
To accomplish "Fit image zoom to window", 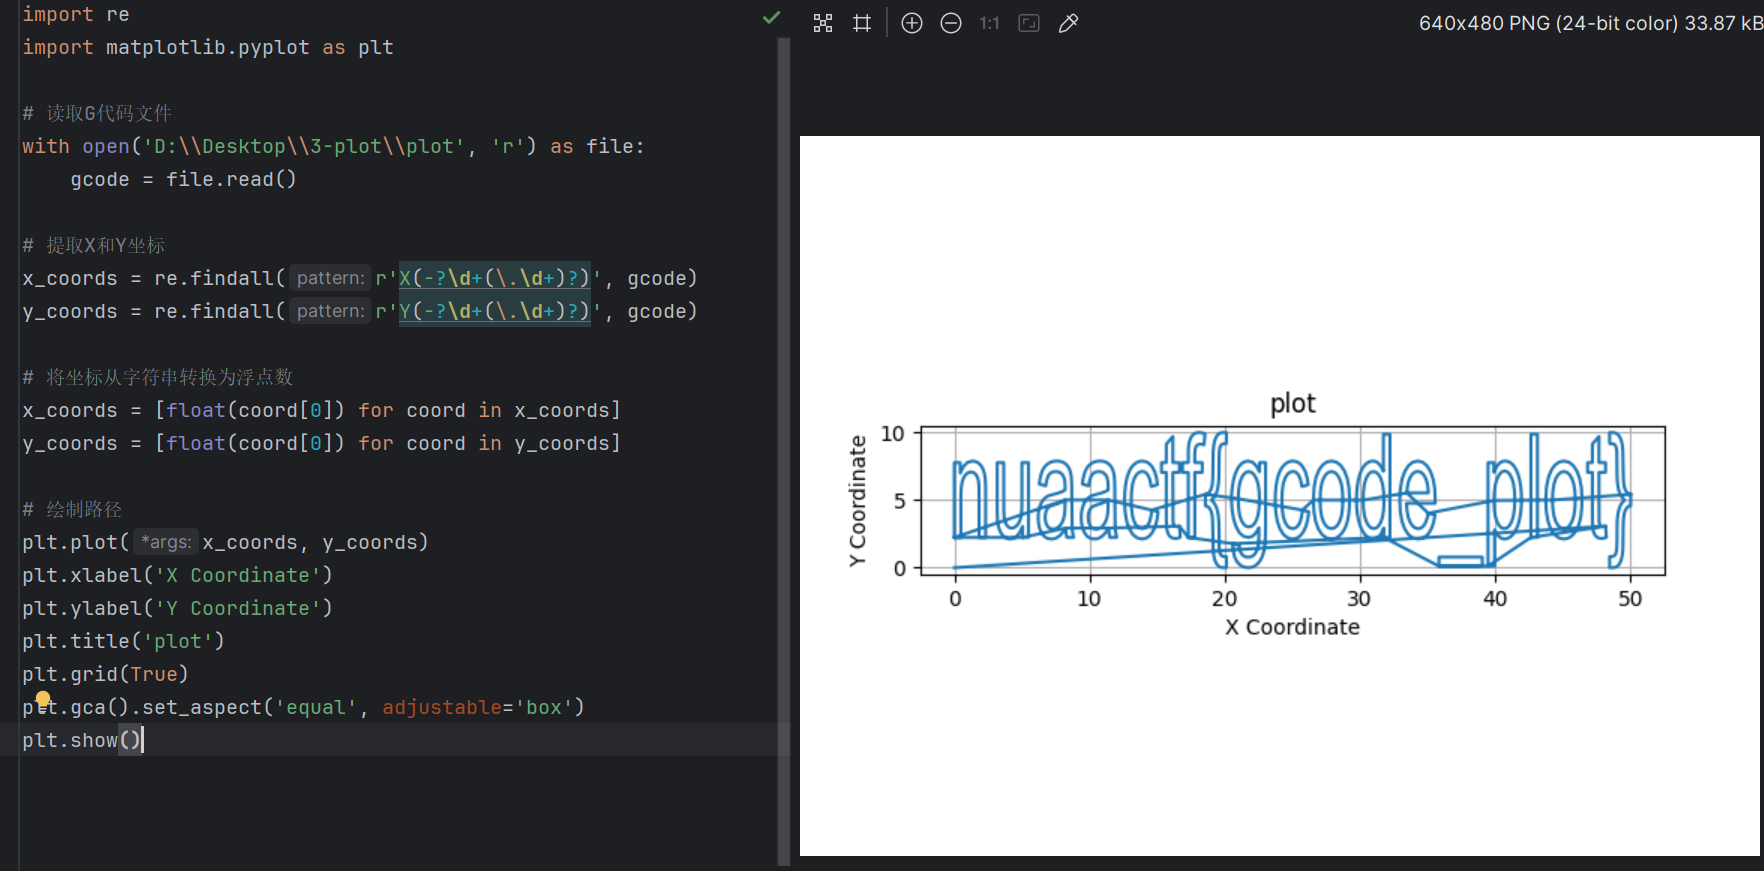I will [x=1029, y=23].
